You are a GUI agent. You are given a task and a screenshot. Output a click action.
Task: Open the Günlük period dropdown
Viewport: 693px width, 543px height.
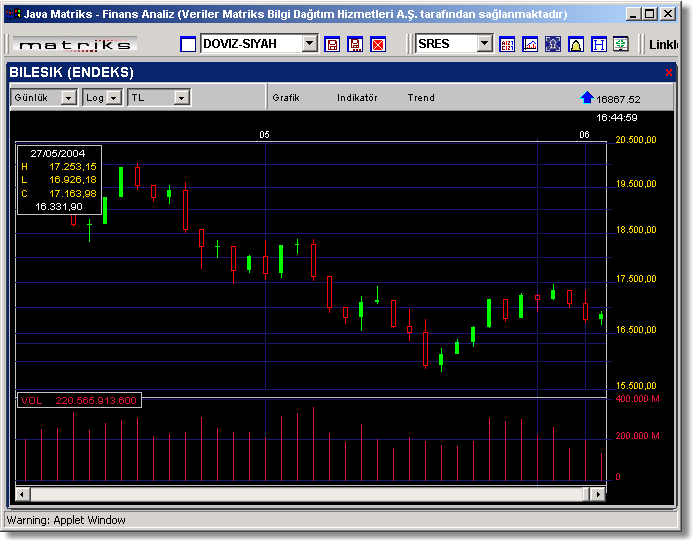click(x=68, y=98)
